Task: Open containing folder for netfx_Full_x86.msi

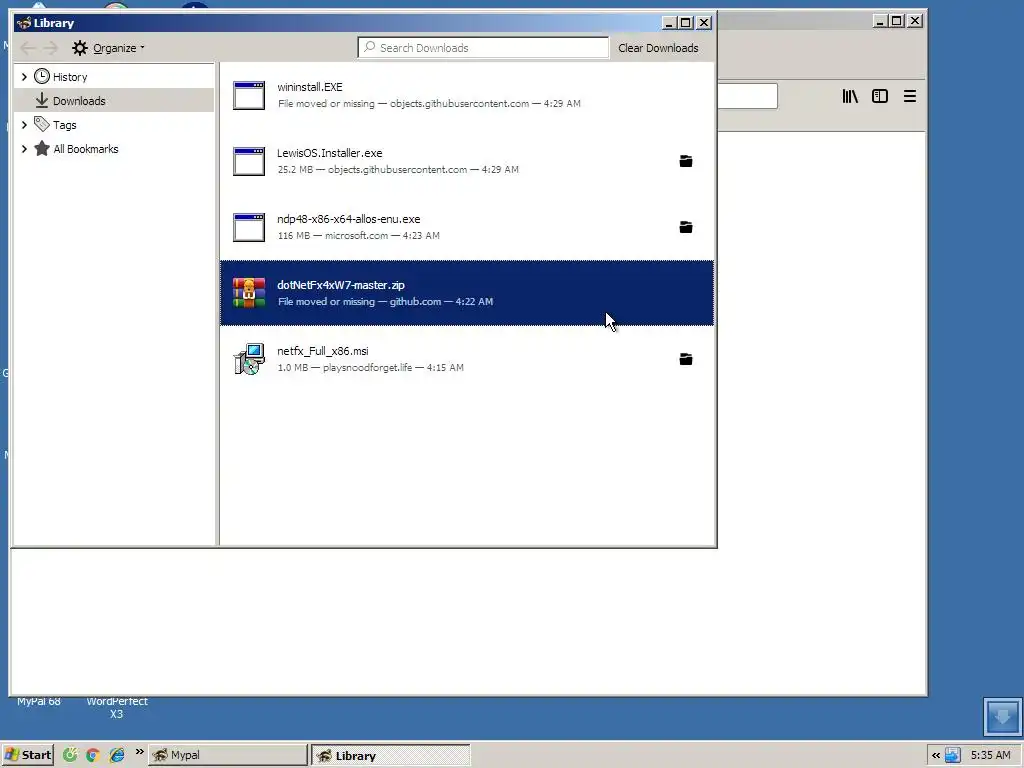Action: [686, 359]
